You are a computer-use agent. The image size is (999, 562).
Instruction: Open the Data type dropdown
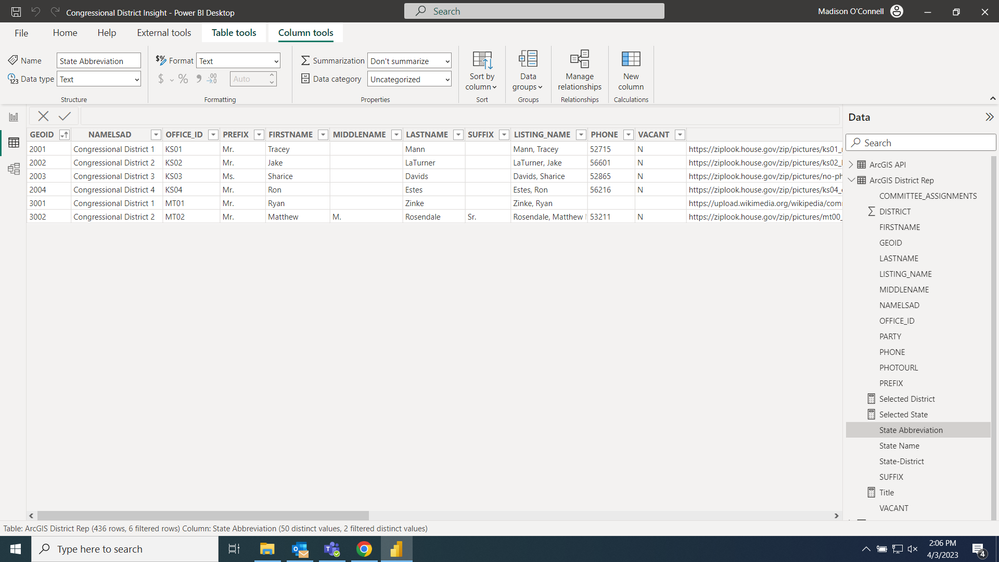[x=99, y=79]
